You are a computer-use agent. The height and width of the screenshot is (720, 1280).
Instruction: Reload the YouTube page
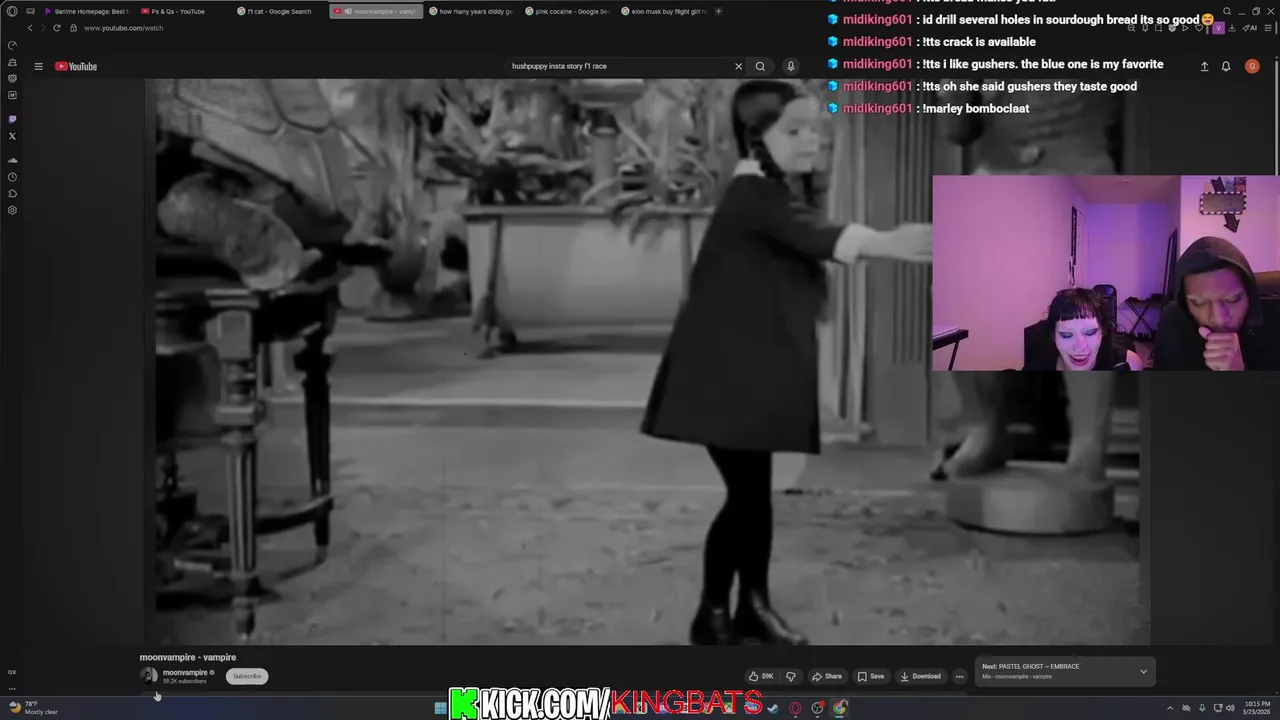[57, 28]
